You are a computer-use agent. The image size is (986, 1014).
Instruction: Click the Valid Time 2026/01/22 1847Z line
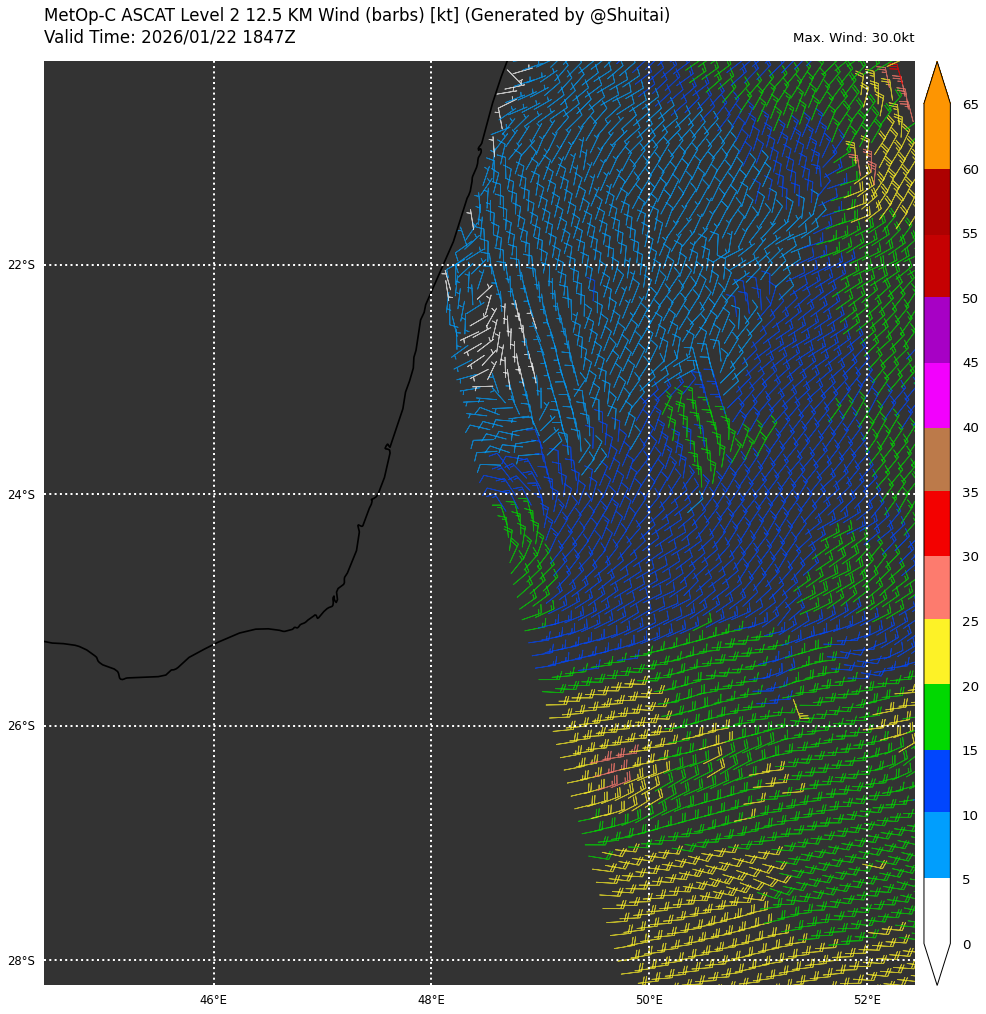click(170, 38)
